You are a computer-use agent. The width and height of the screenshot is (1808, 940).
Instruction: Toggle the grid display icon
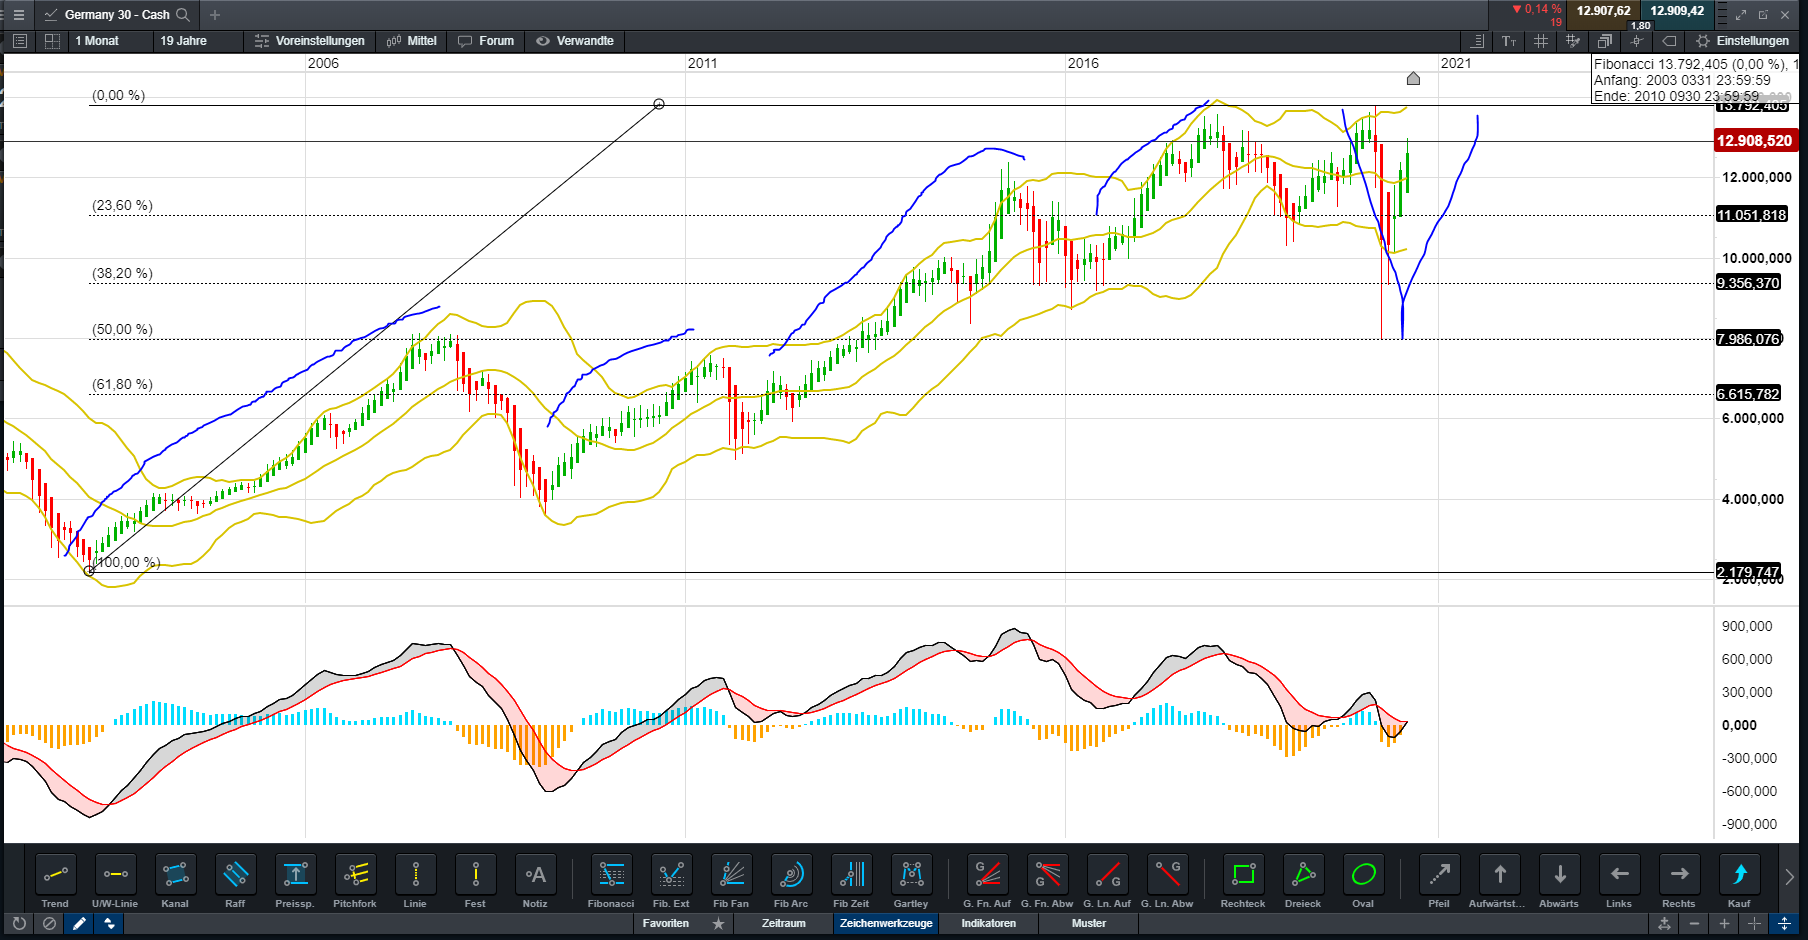(x=1541, y=41)
